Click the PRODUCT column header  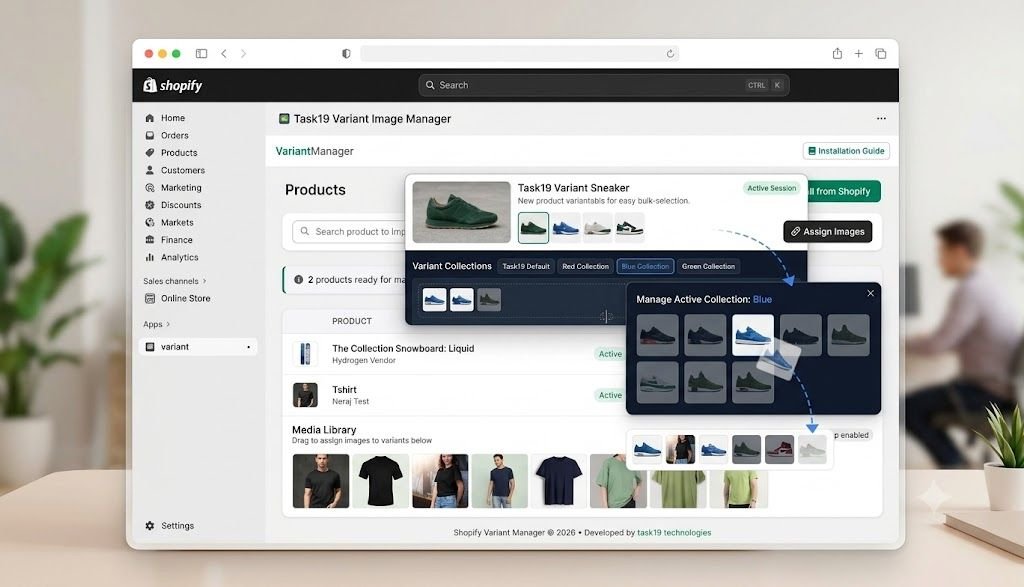point(352,321)
